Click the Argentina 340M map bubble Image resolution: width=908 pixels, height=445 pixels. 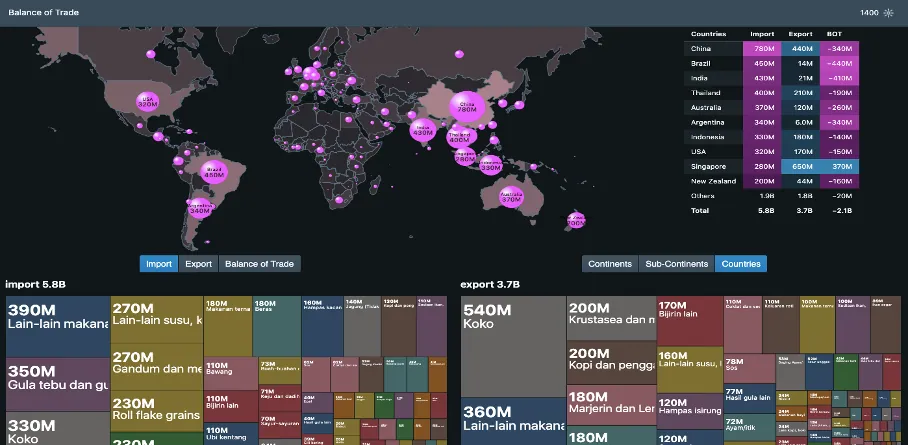coord(200,209)
